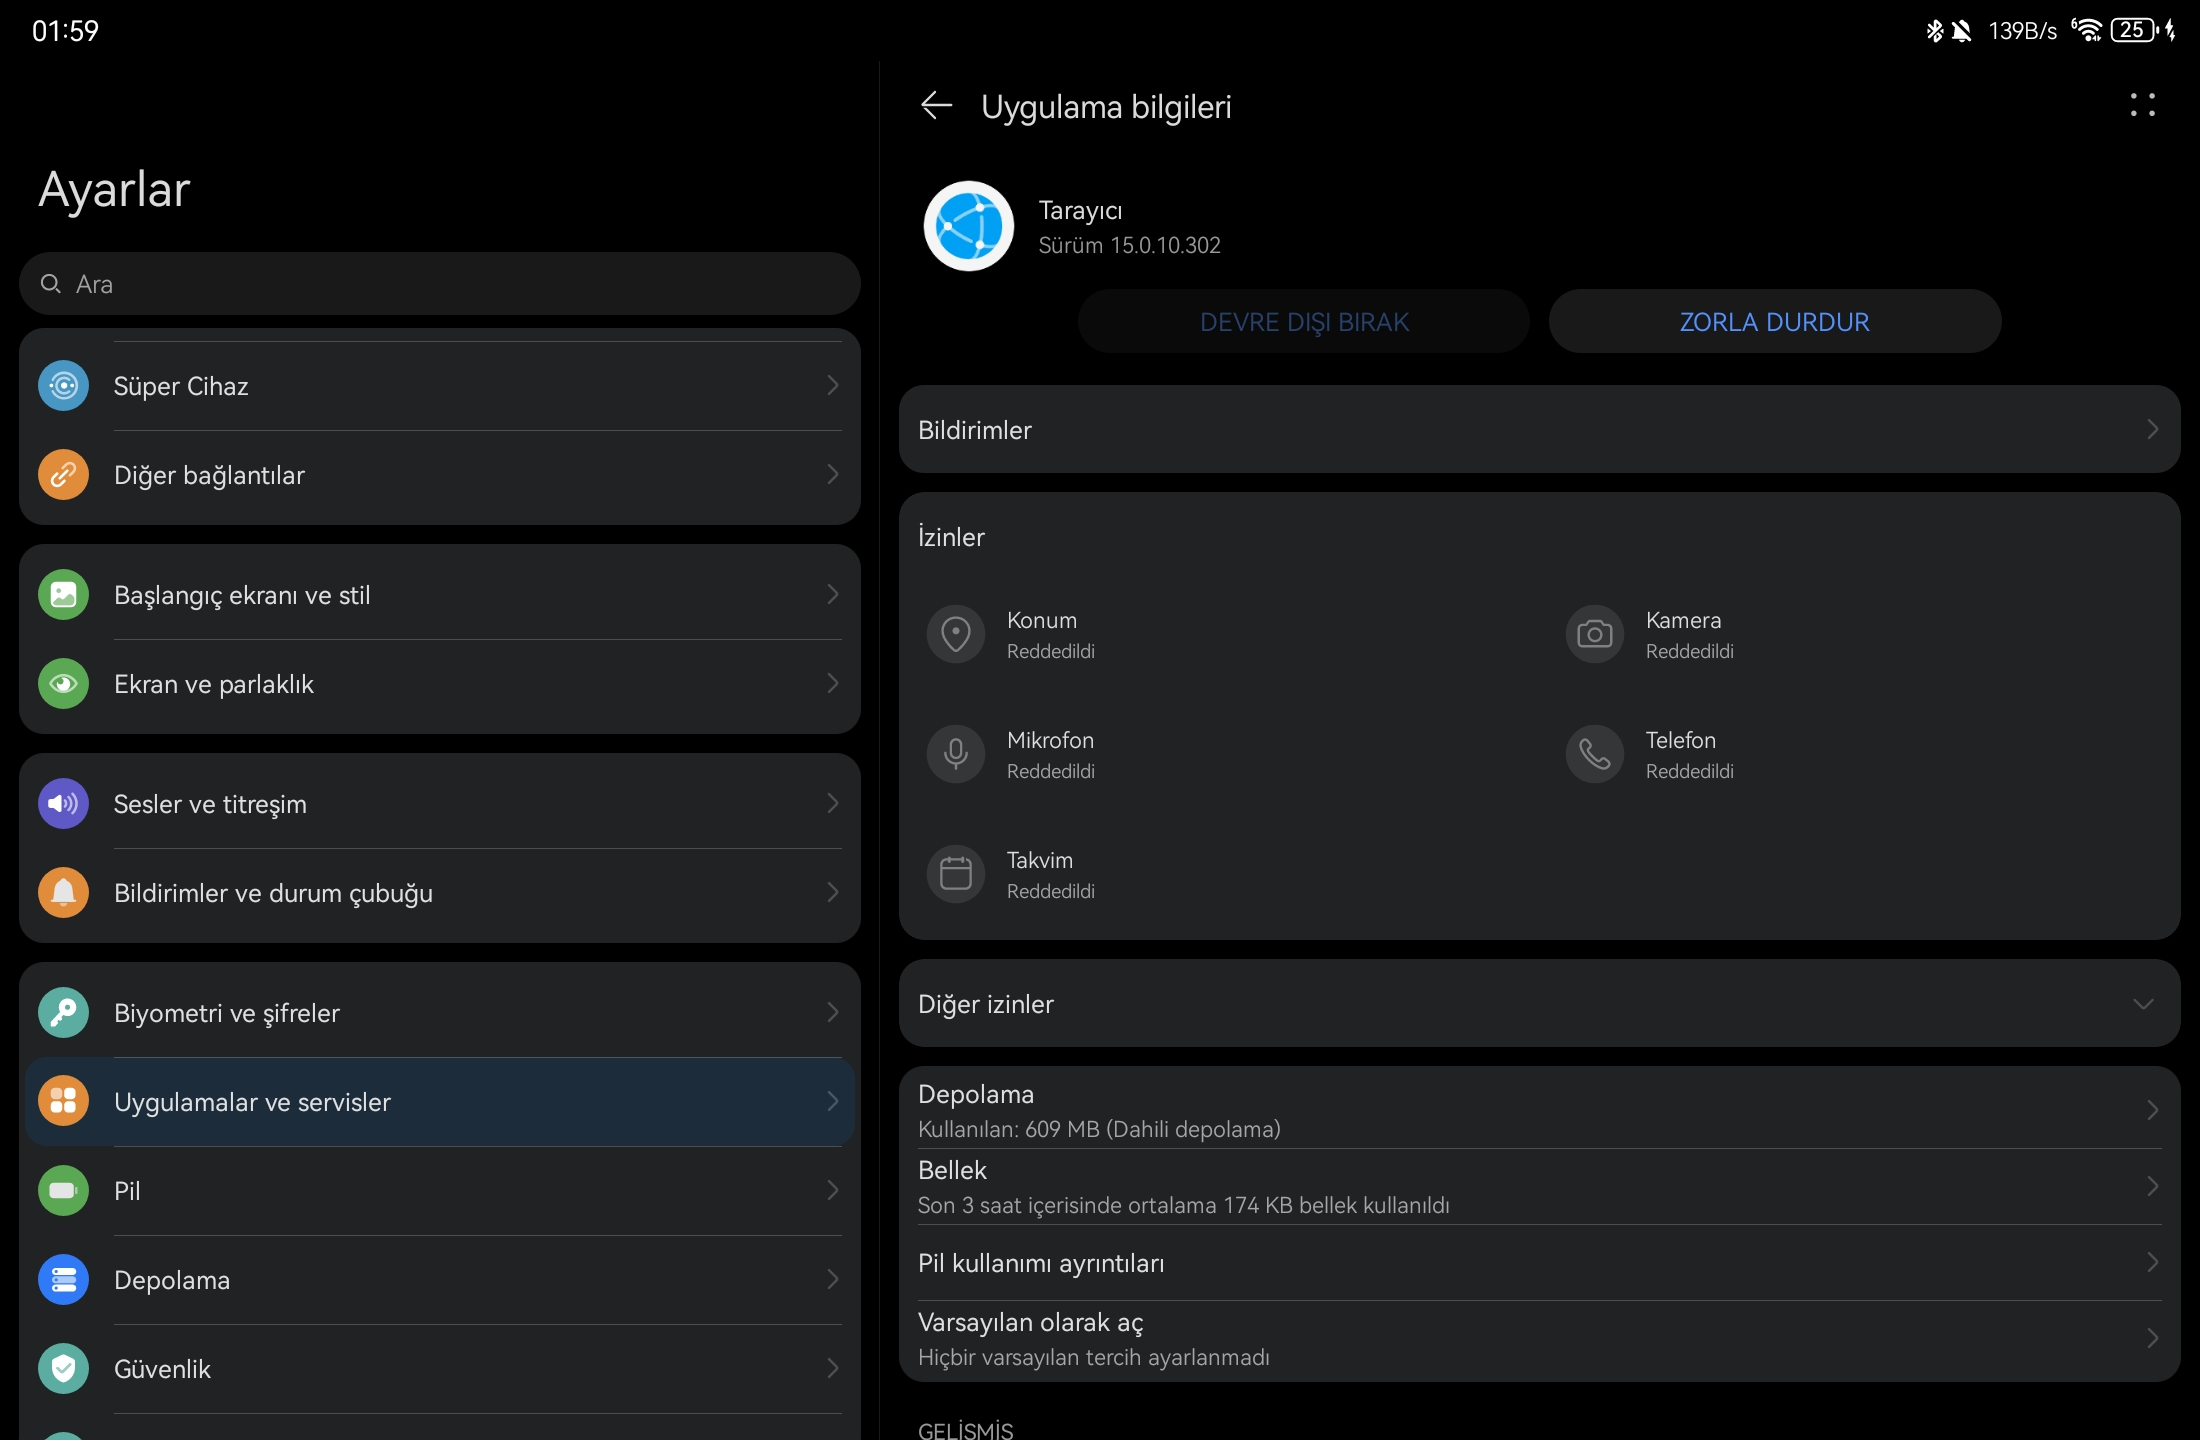Tap the clock showing 01:59
Viewport: 2200px width, 1440px height.
tap(65, 31)
